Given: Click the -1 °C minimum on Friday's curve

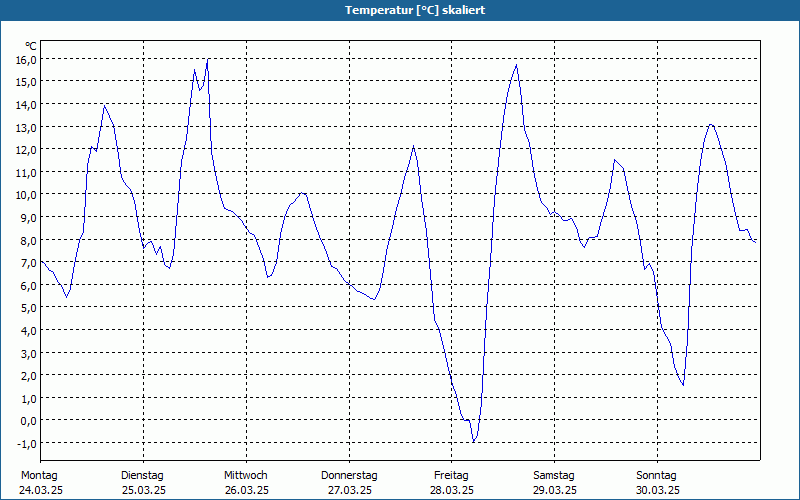Looking at the screenshot, I should (x=474, y=441).
